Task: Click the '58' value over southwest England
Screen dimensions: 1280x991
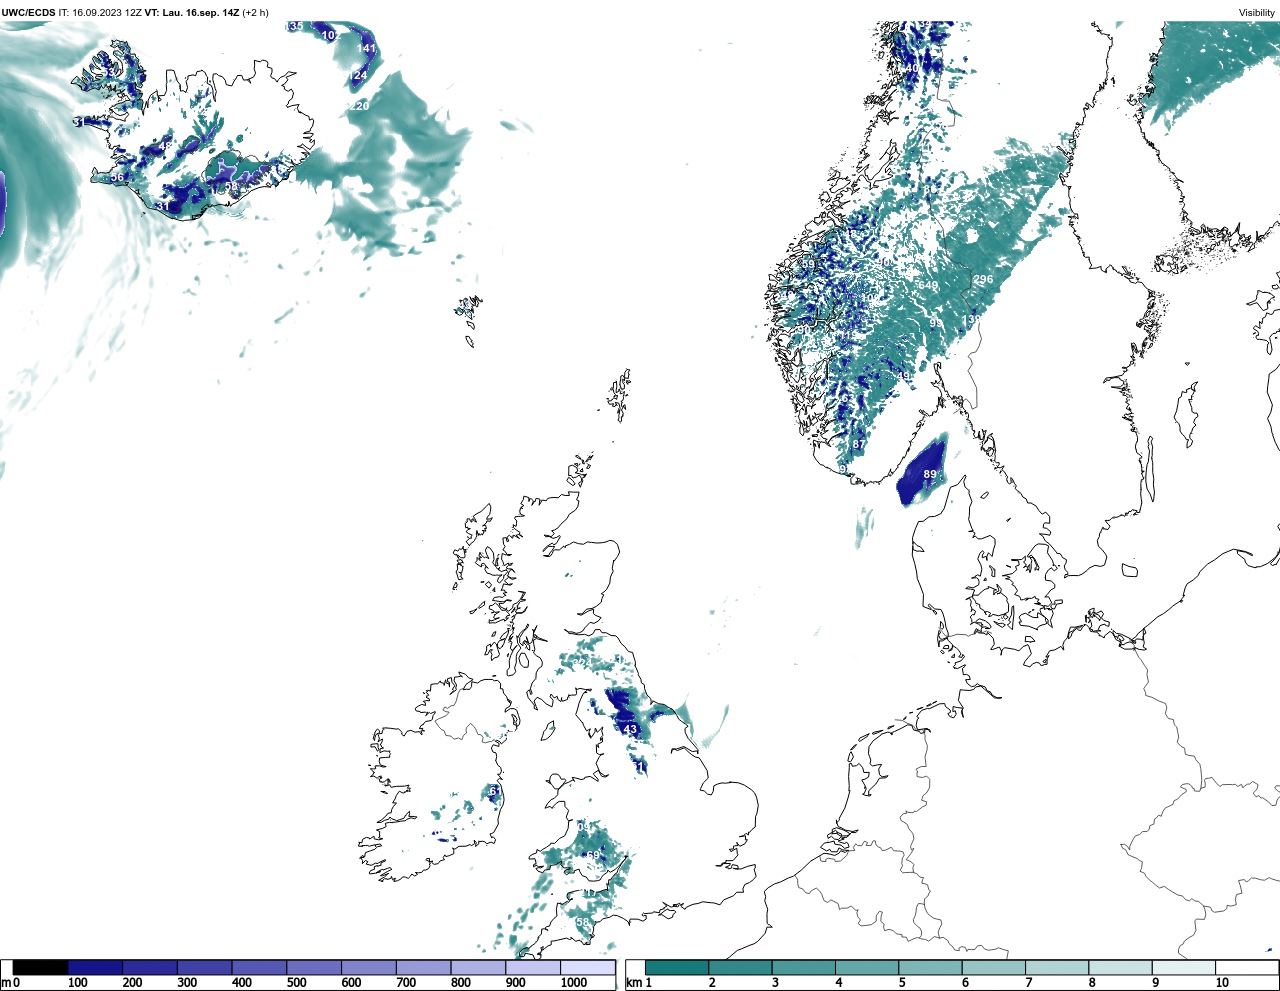Action: tap(583, 922)
